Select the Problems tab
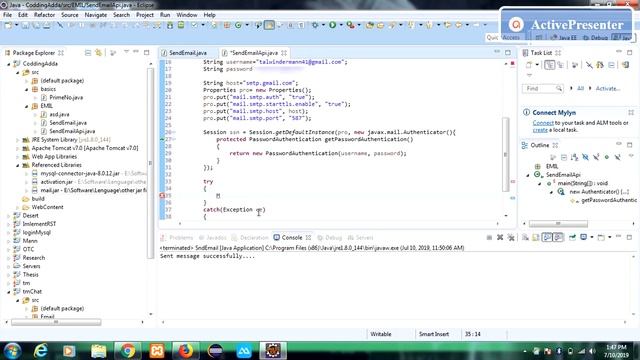Image resolution: width=640 pixels, height=360 pixels. pyautogui.click(x=177, y=238)
